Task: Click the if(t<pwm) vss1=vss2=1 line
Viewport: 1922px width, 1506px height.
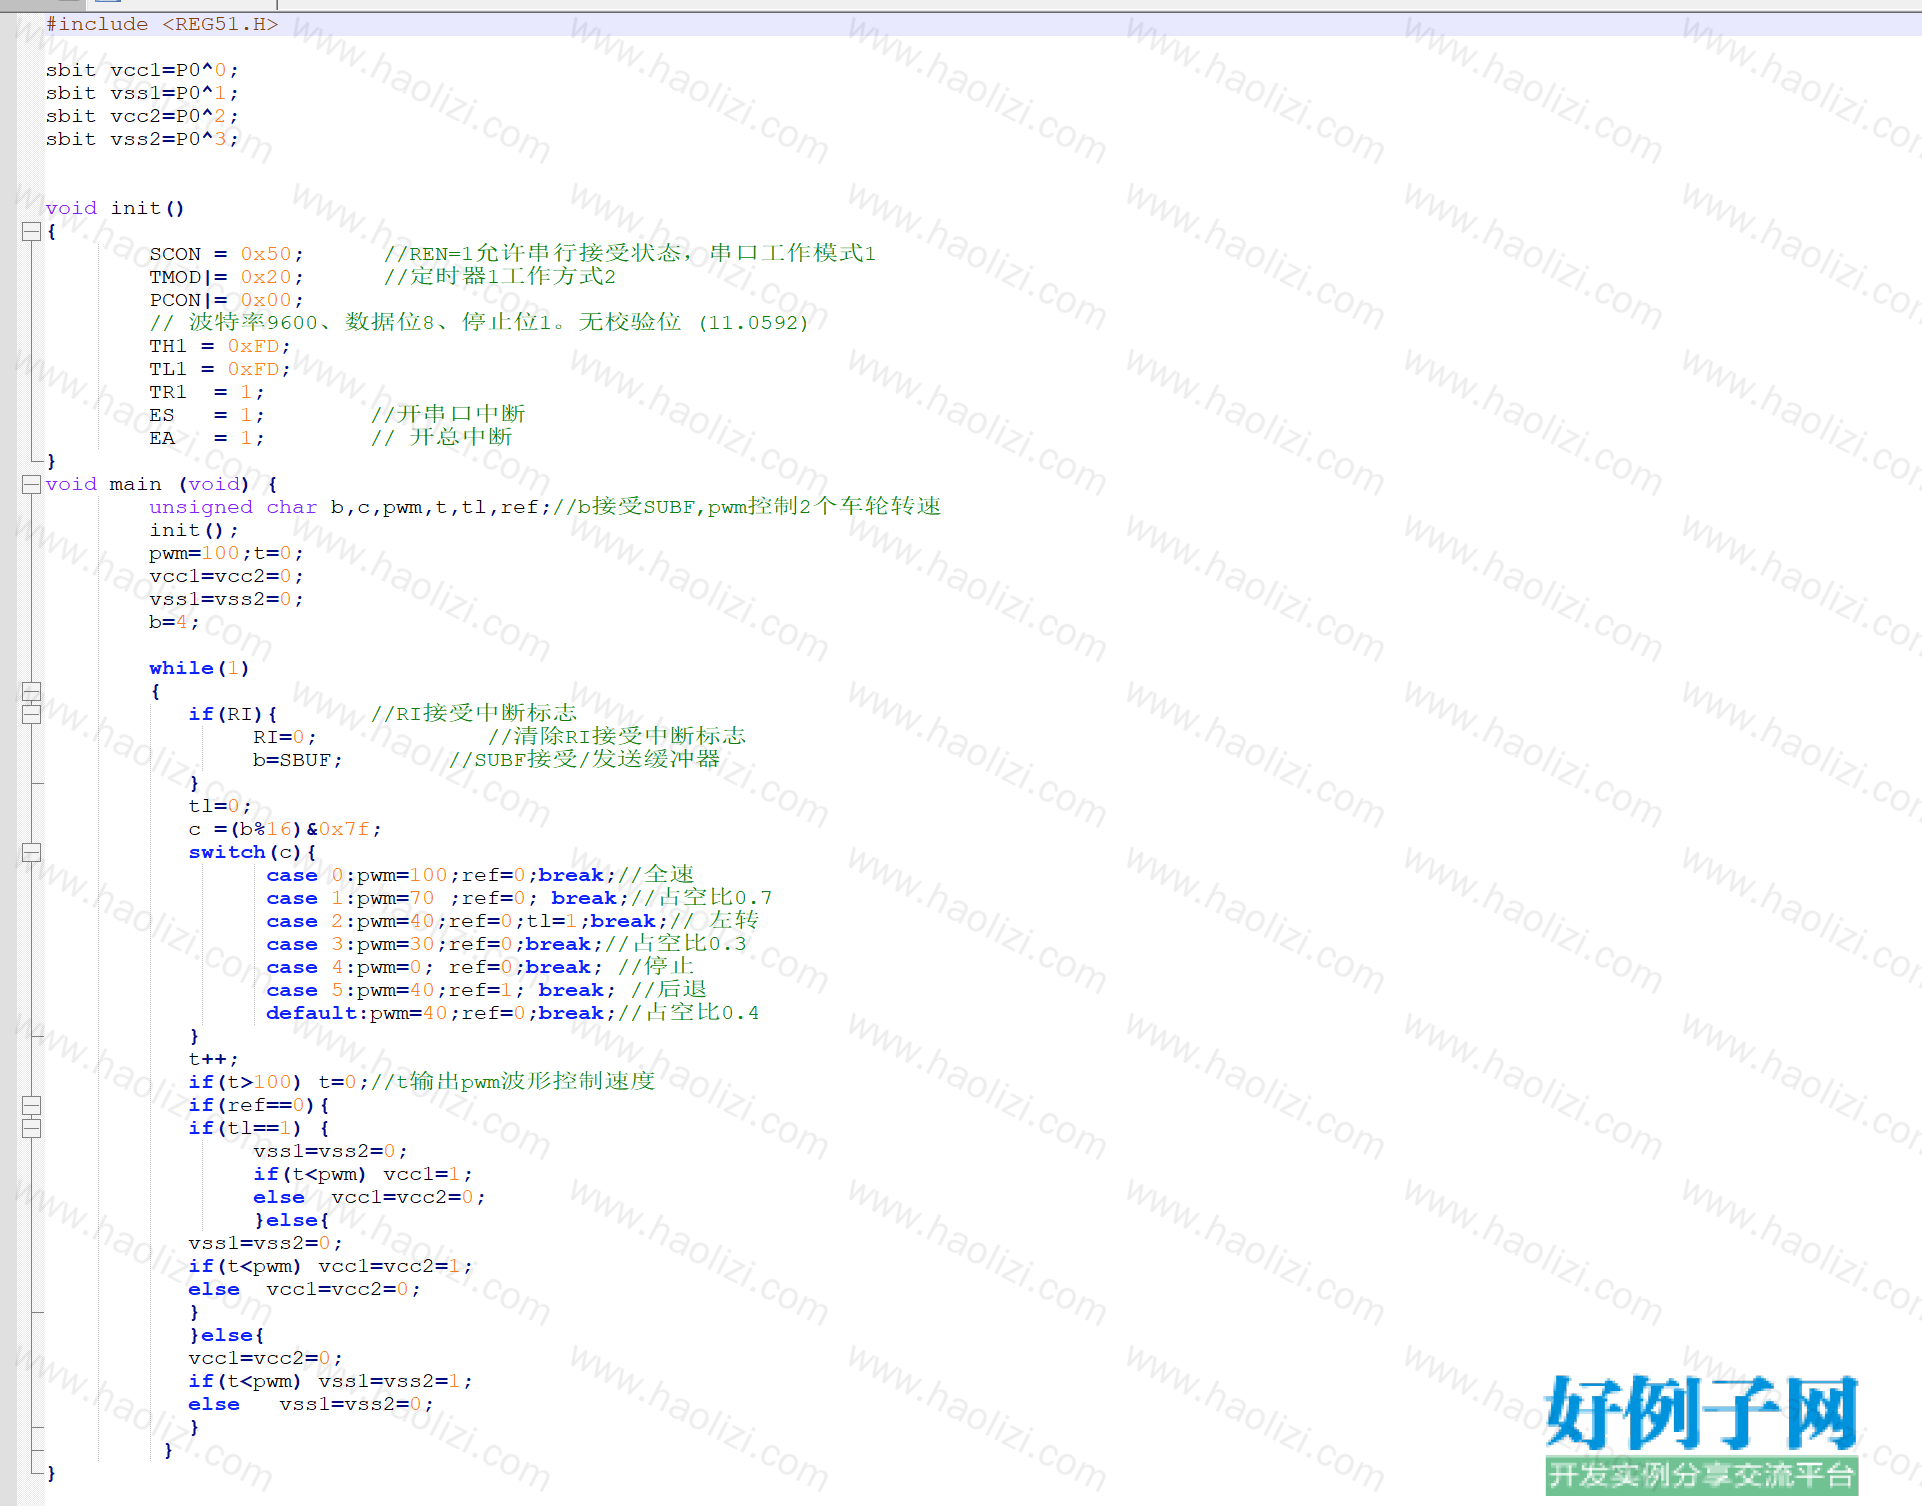Action: [x=330, y=1381]
